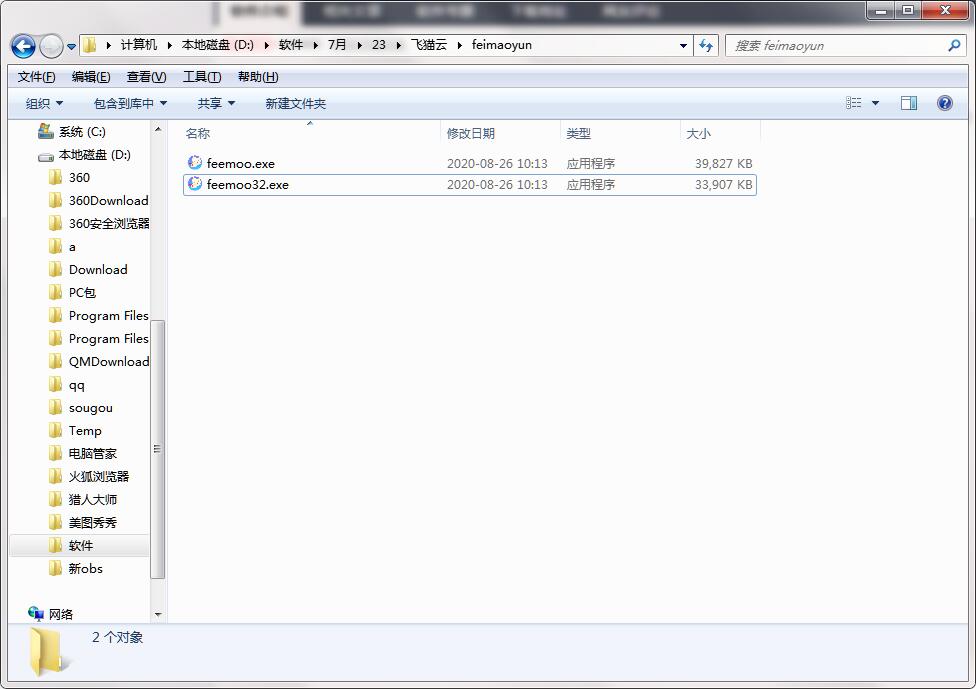Open recent pages dropdown beside nav arrows

[71, 47]
